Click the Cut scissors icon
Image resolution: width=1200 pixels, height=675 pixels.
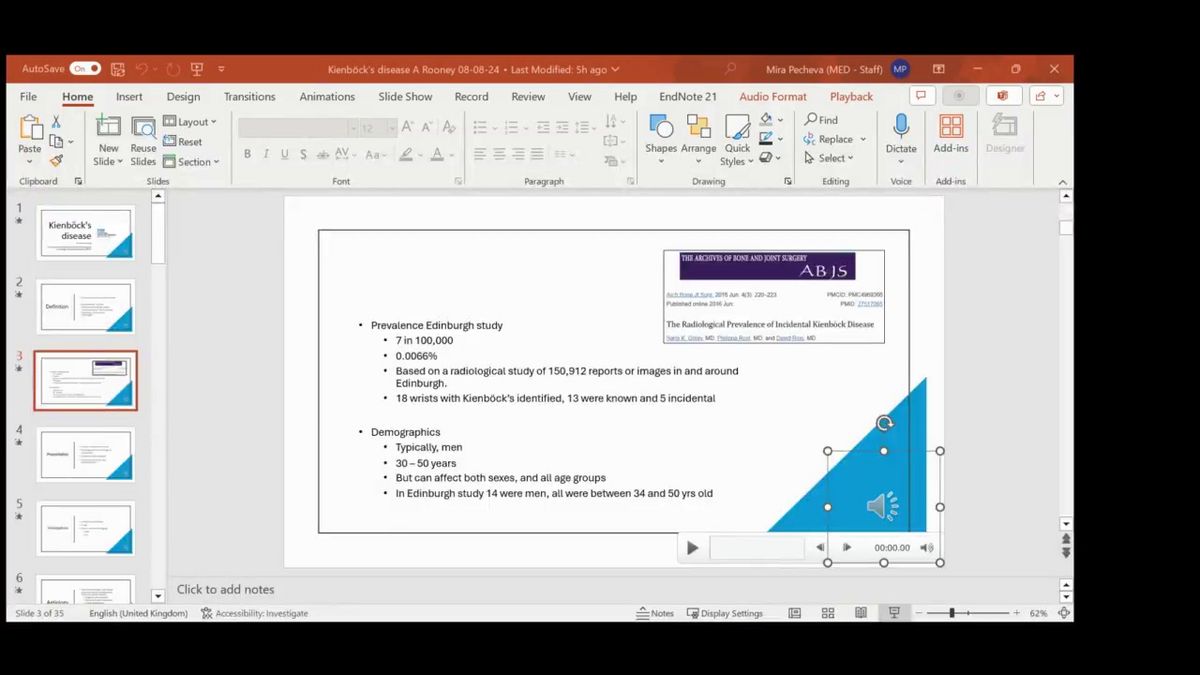(x=56, y=121)
